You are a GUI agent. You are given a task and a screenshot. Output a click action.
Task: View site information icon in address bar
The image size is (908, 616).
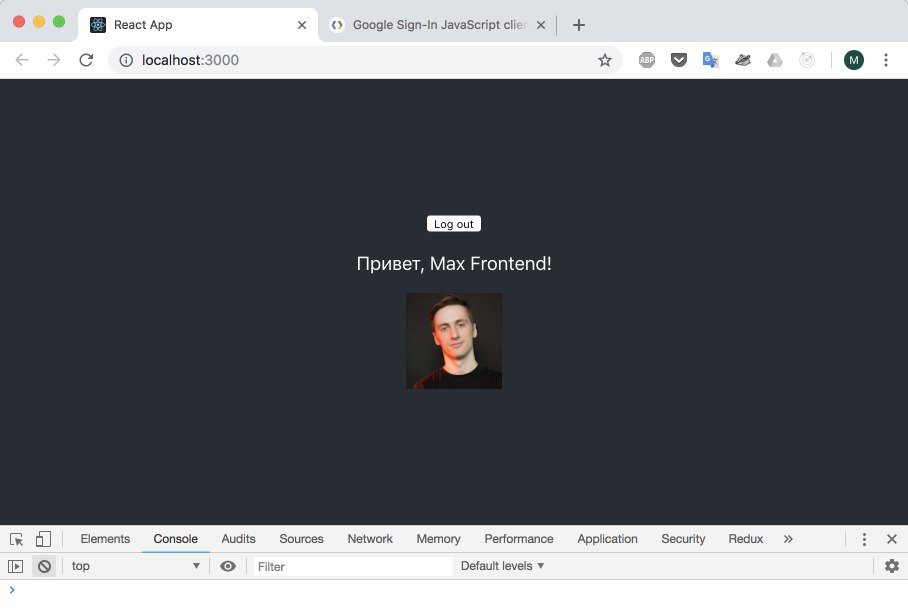point(126,60)
